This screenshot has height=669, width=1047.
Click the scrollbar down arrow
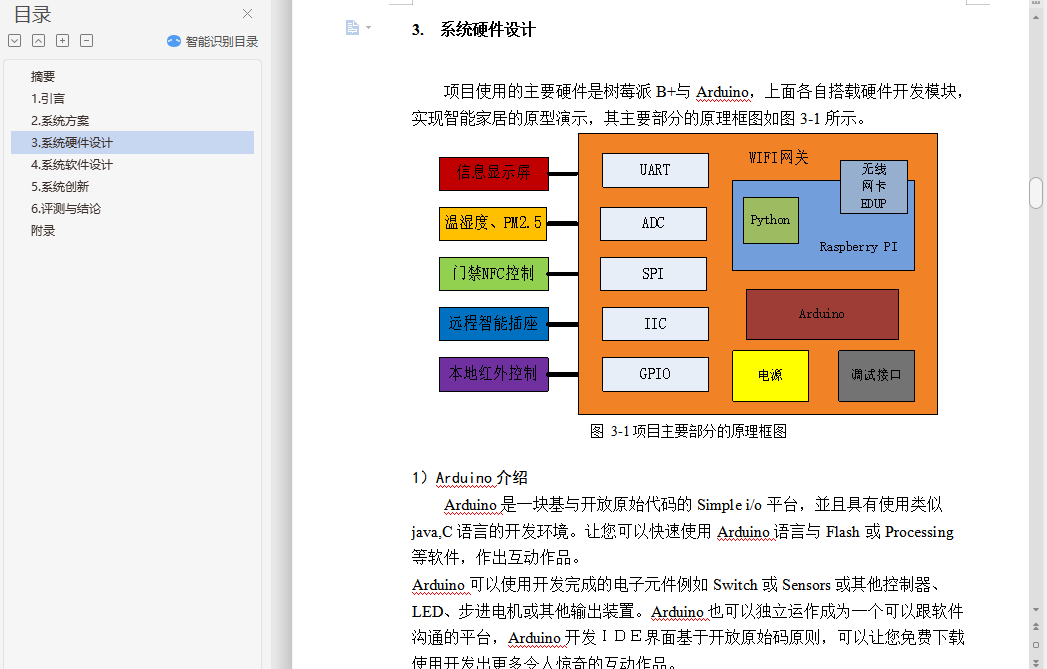(x=1036, y=610)
